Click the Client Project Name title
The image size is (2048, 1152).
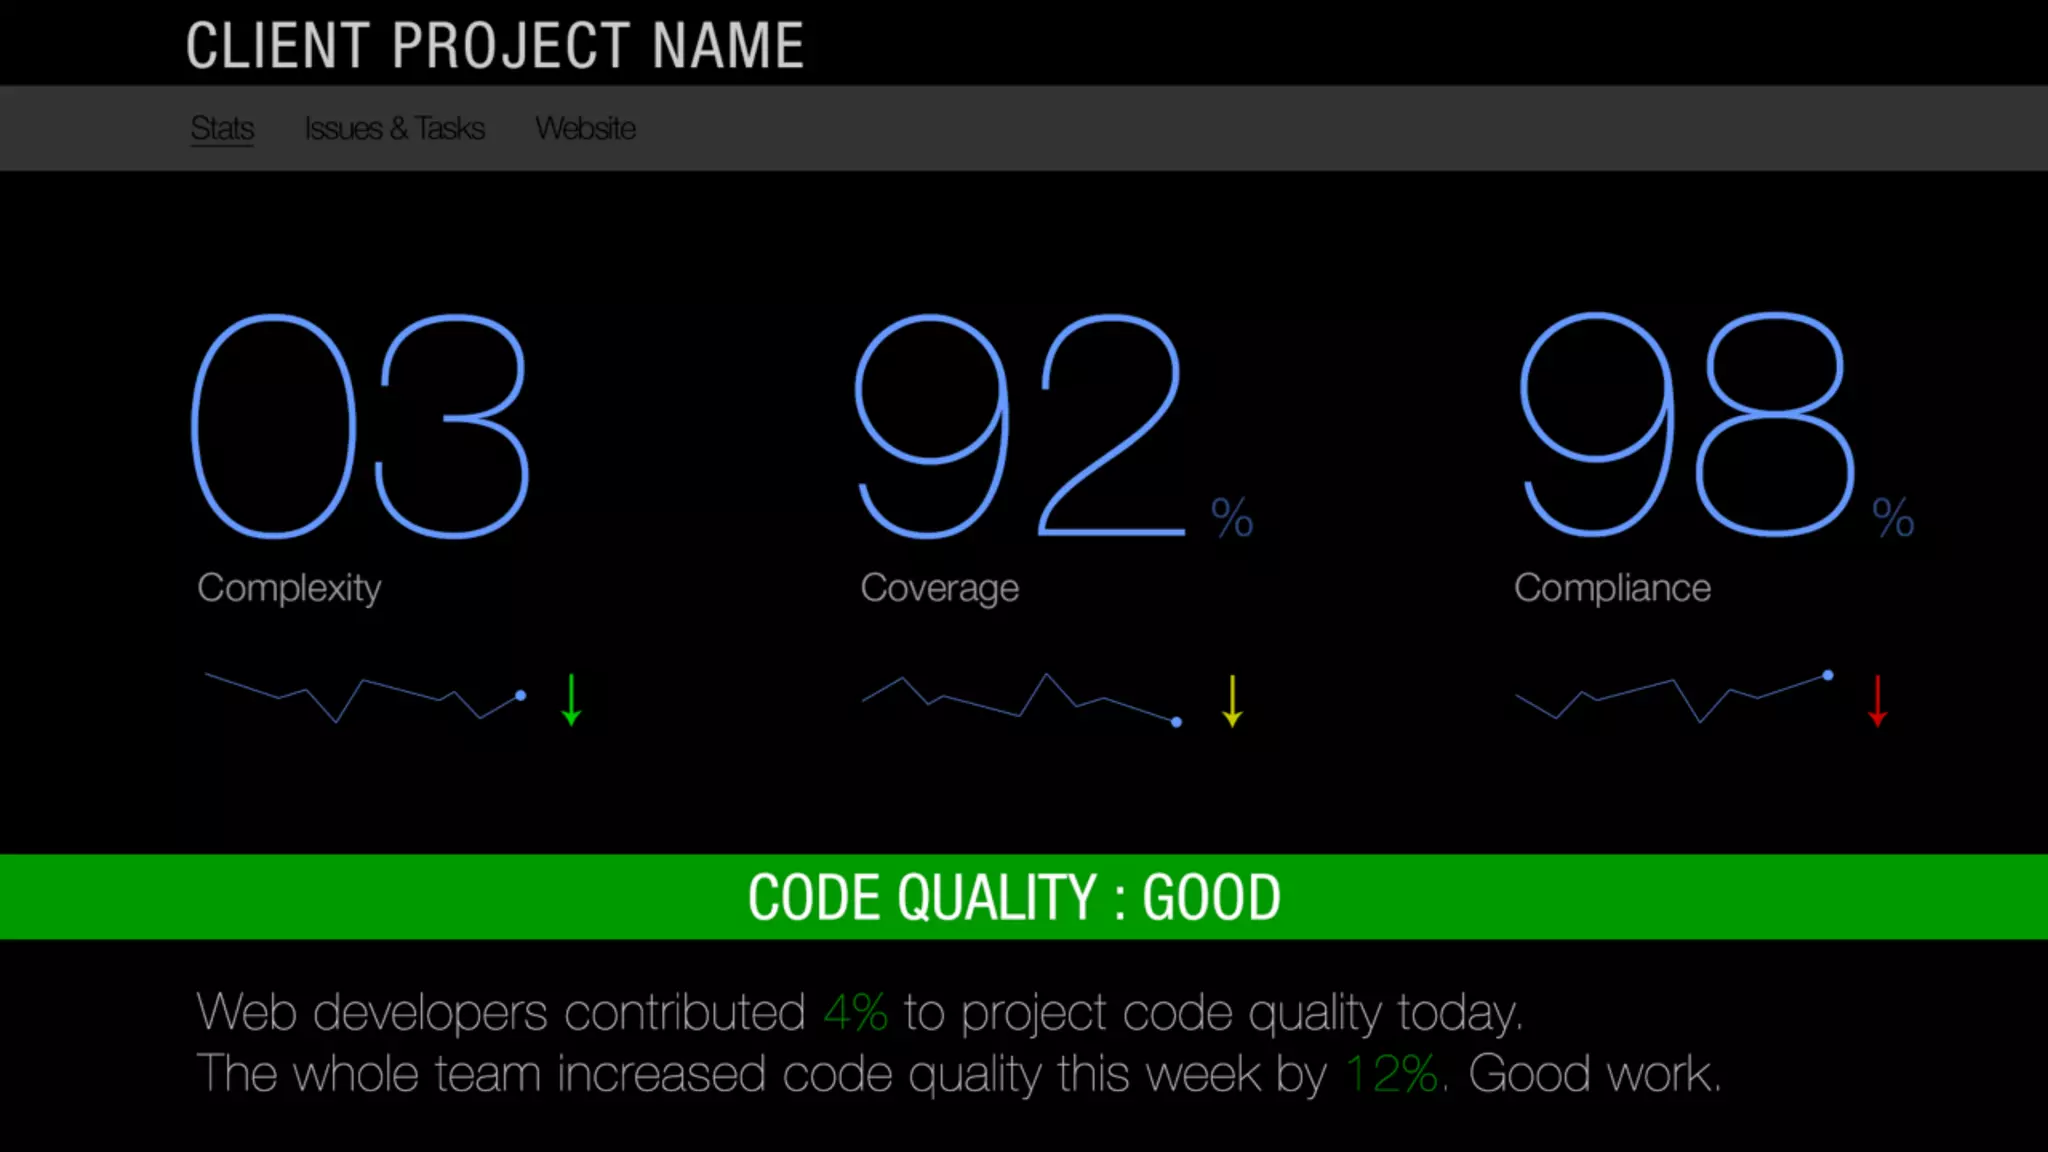[495, 45]
